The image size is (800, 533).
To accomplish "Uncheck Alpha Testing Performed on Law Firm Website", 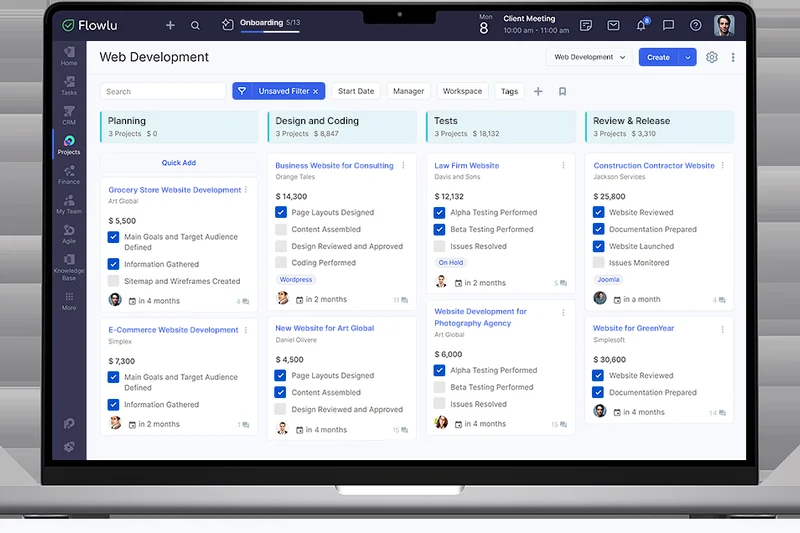I will (440, 212).
